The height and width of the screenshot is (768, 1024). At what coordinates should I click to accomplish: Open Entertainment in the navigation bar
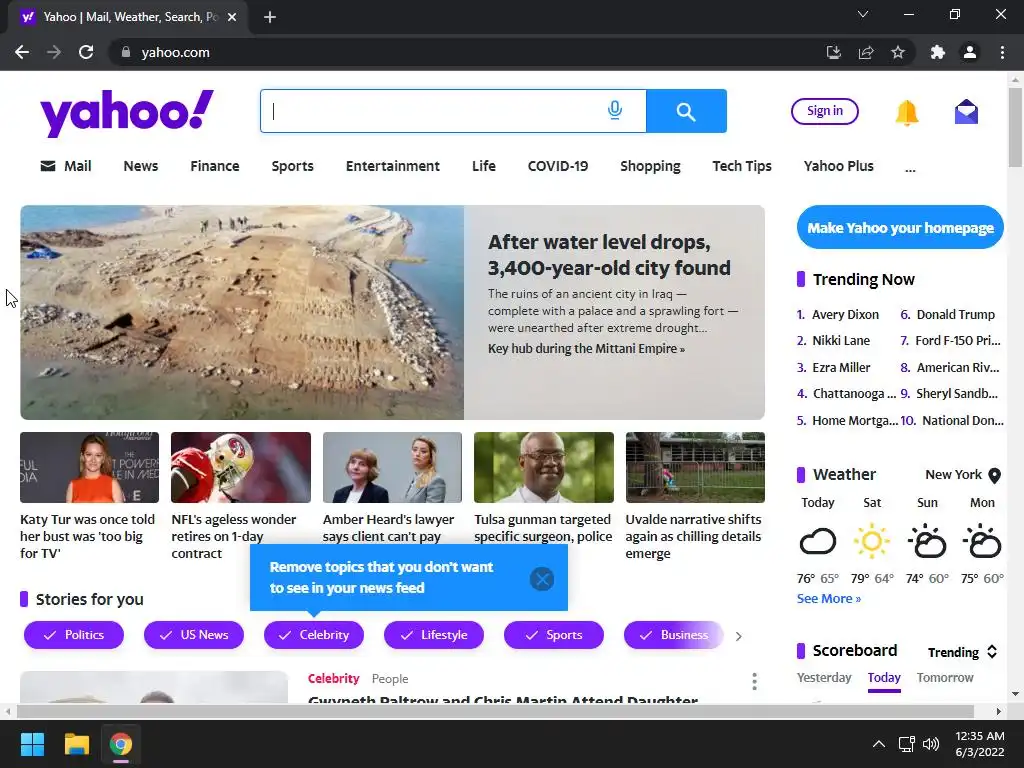pyautogui.click(x=392, y=166)
